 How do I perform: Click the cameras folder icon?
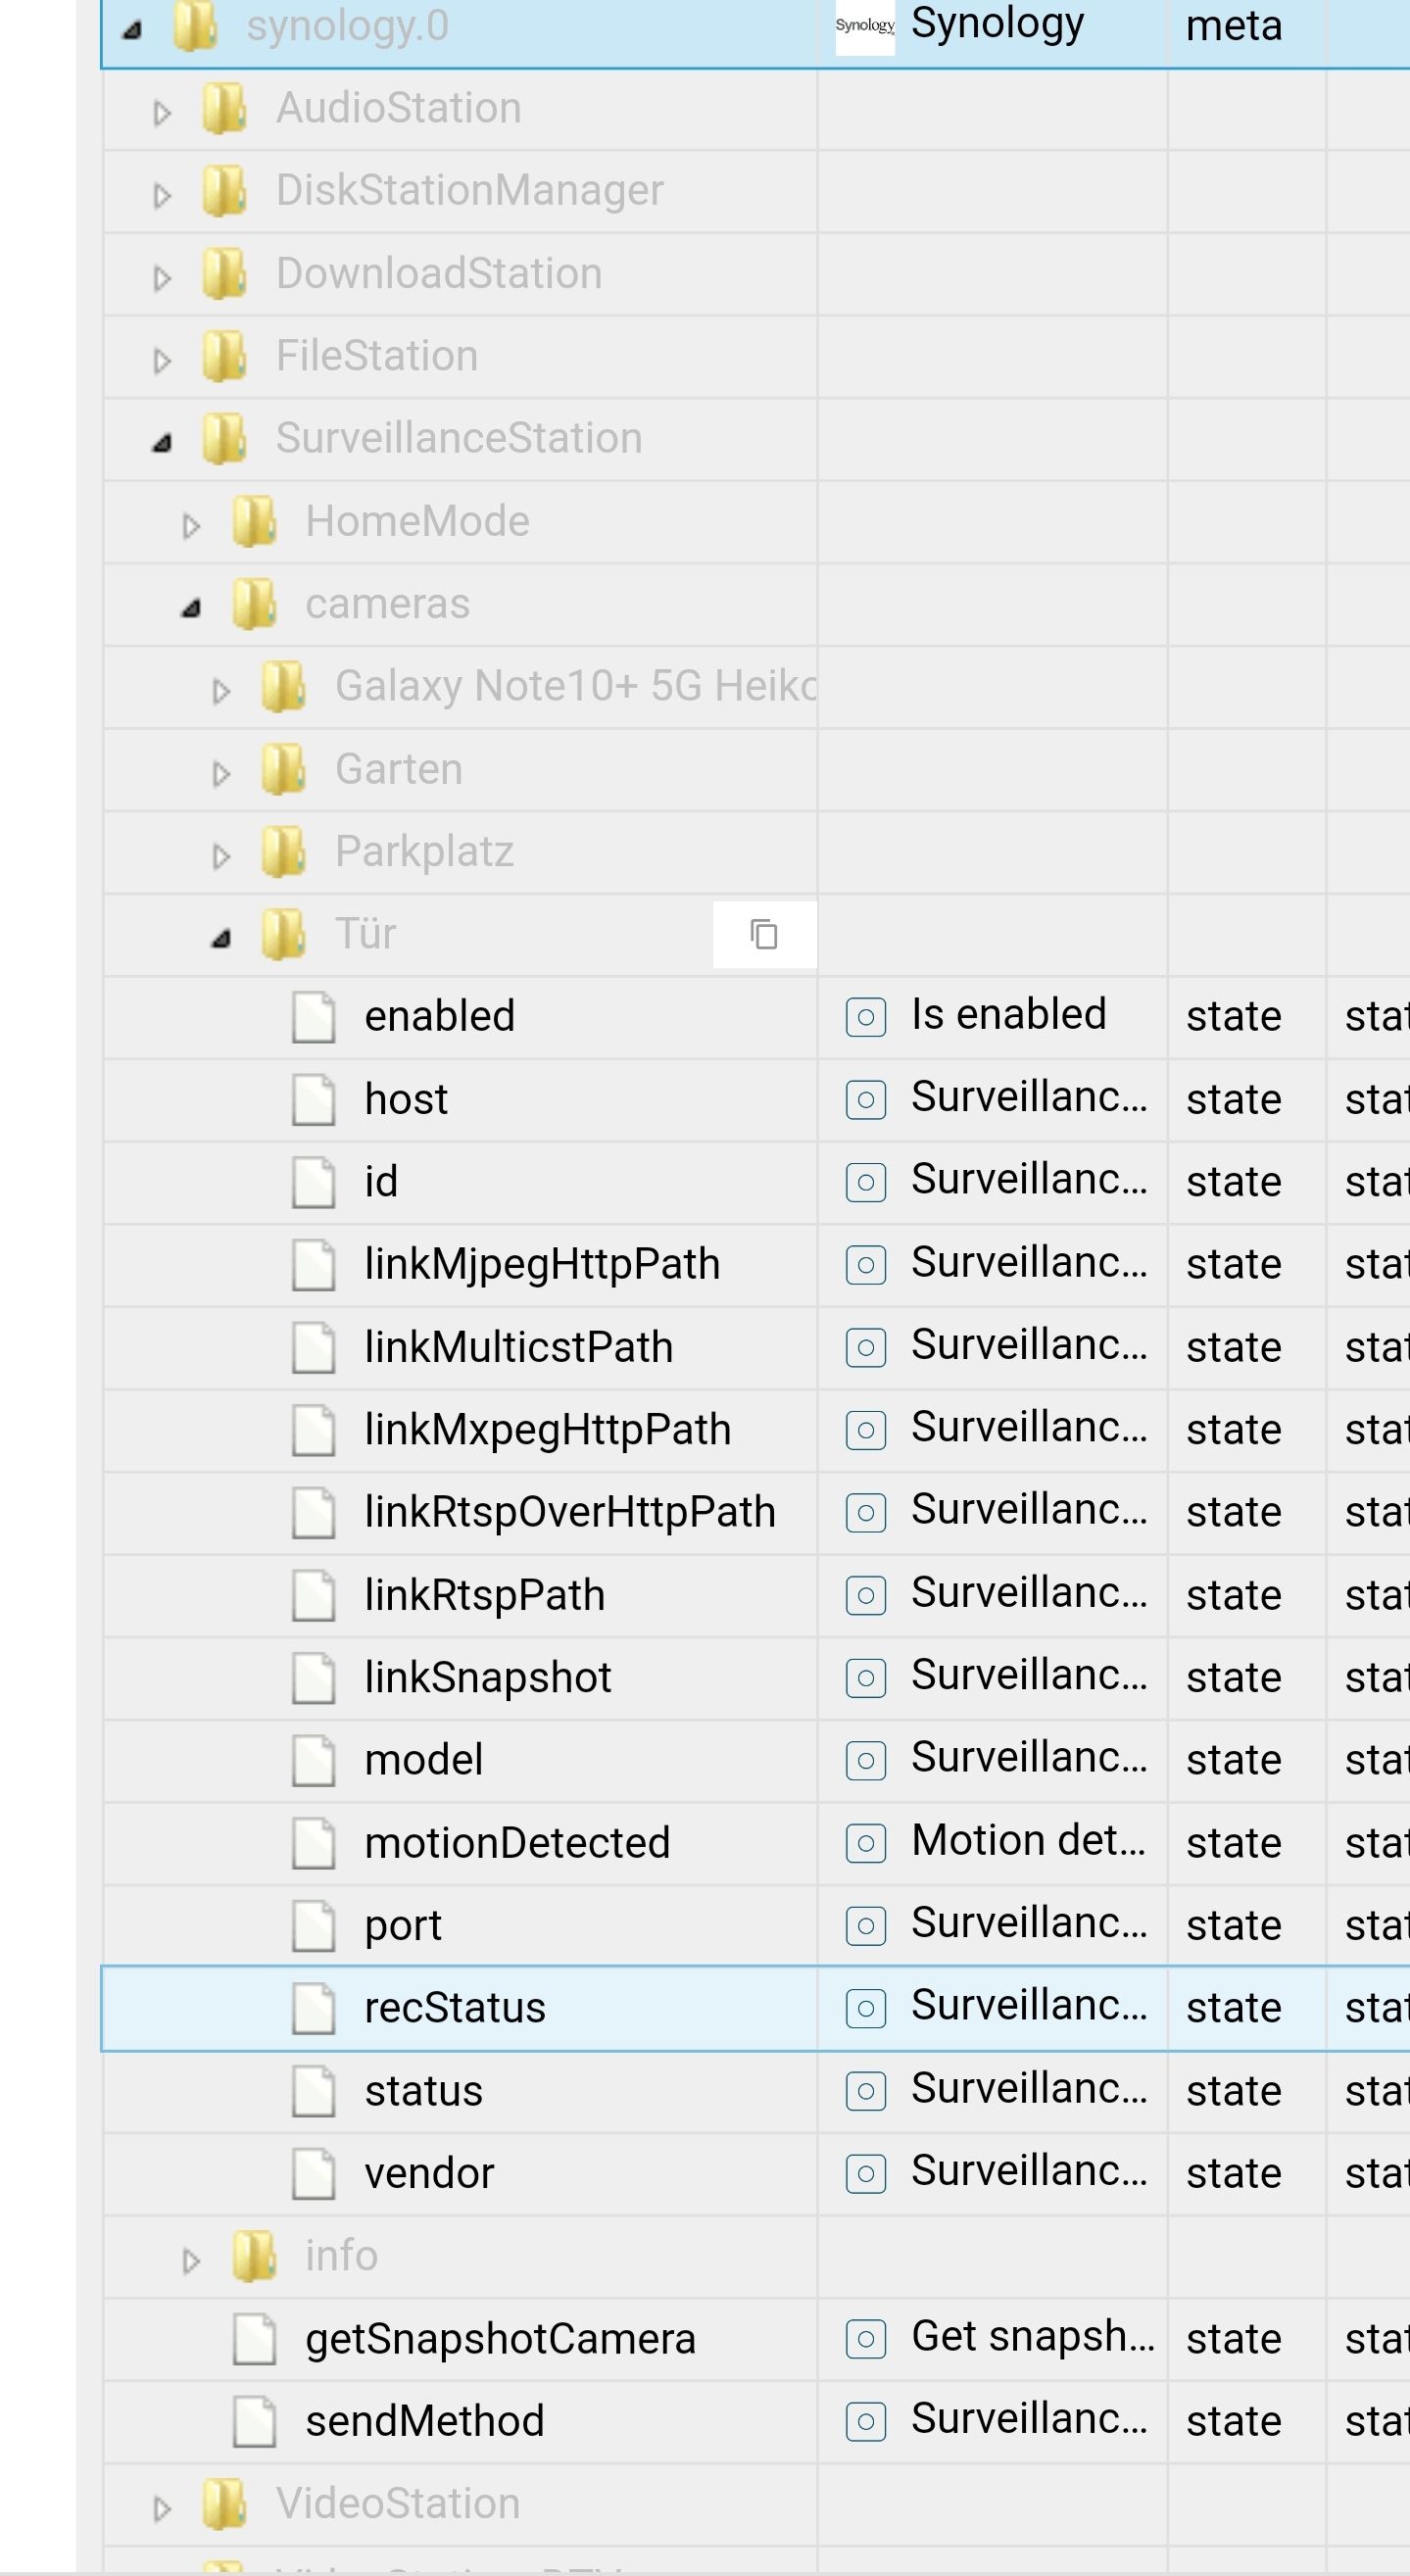pyautogui.click(x=254, y=604)
